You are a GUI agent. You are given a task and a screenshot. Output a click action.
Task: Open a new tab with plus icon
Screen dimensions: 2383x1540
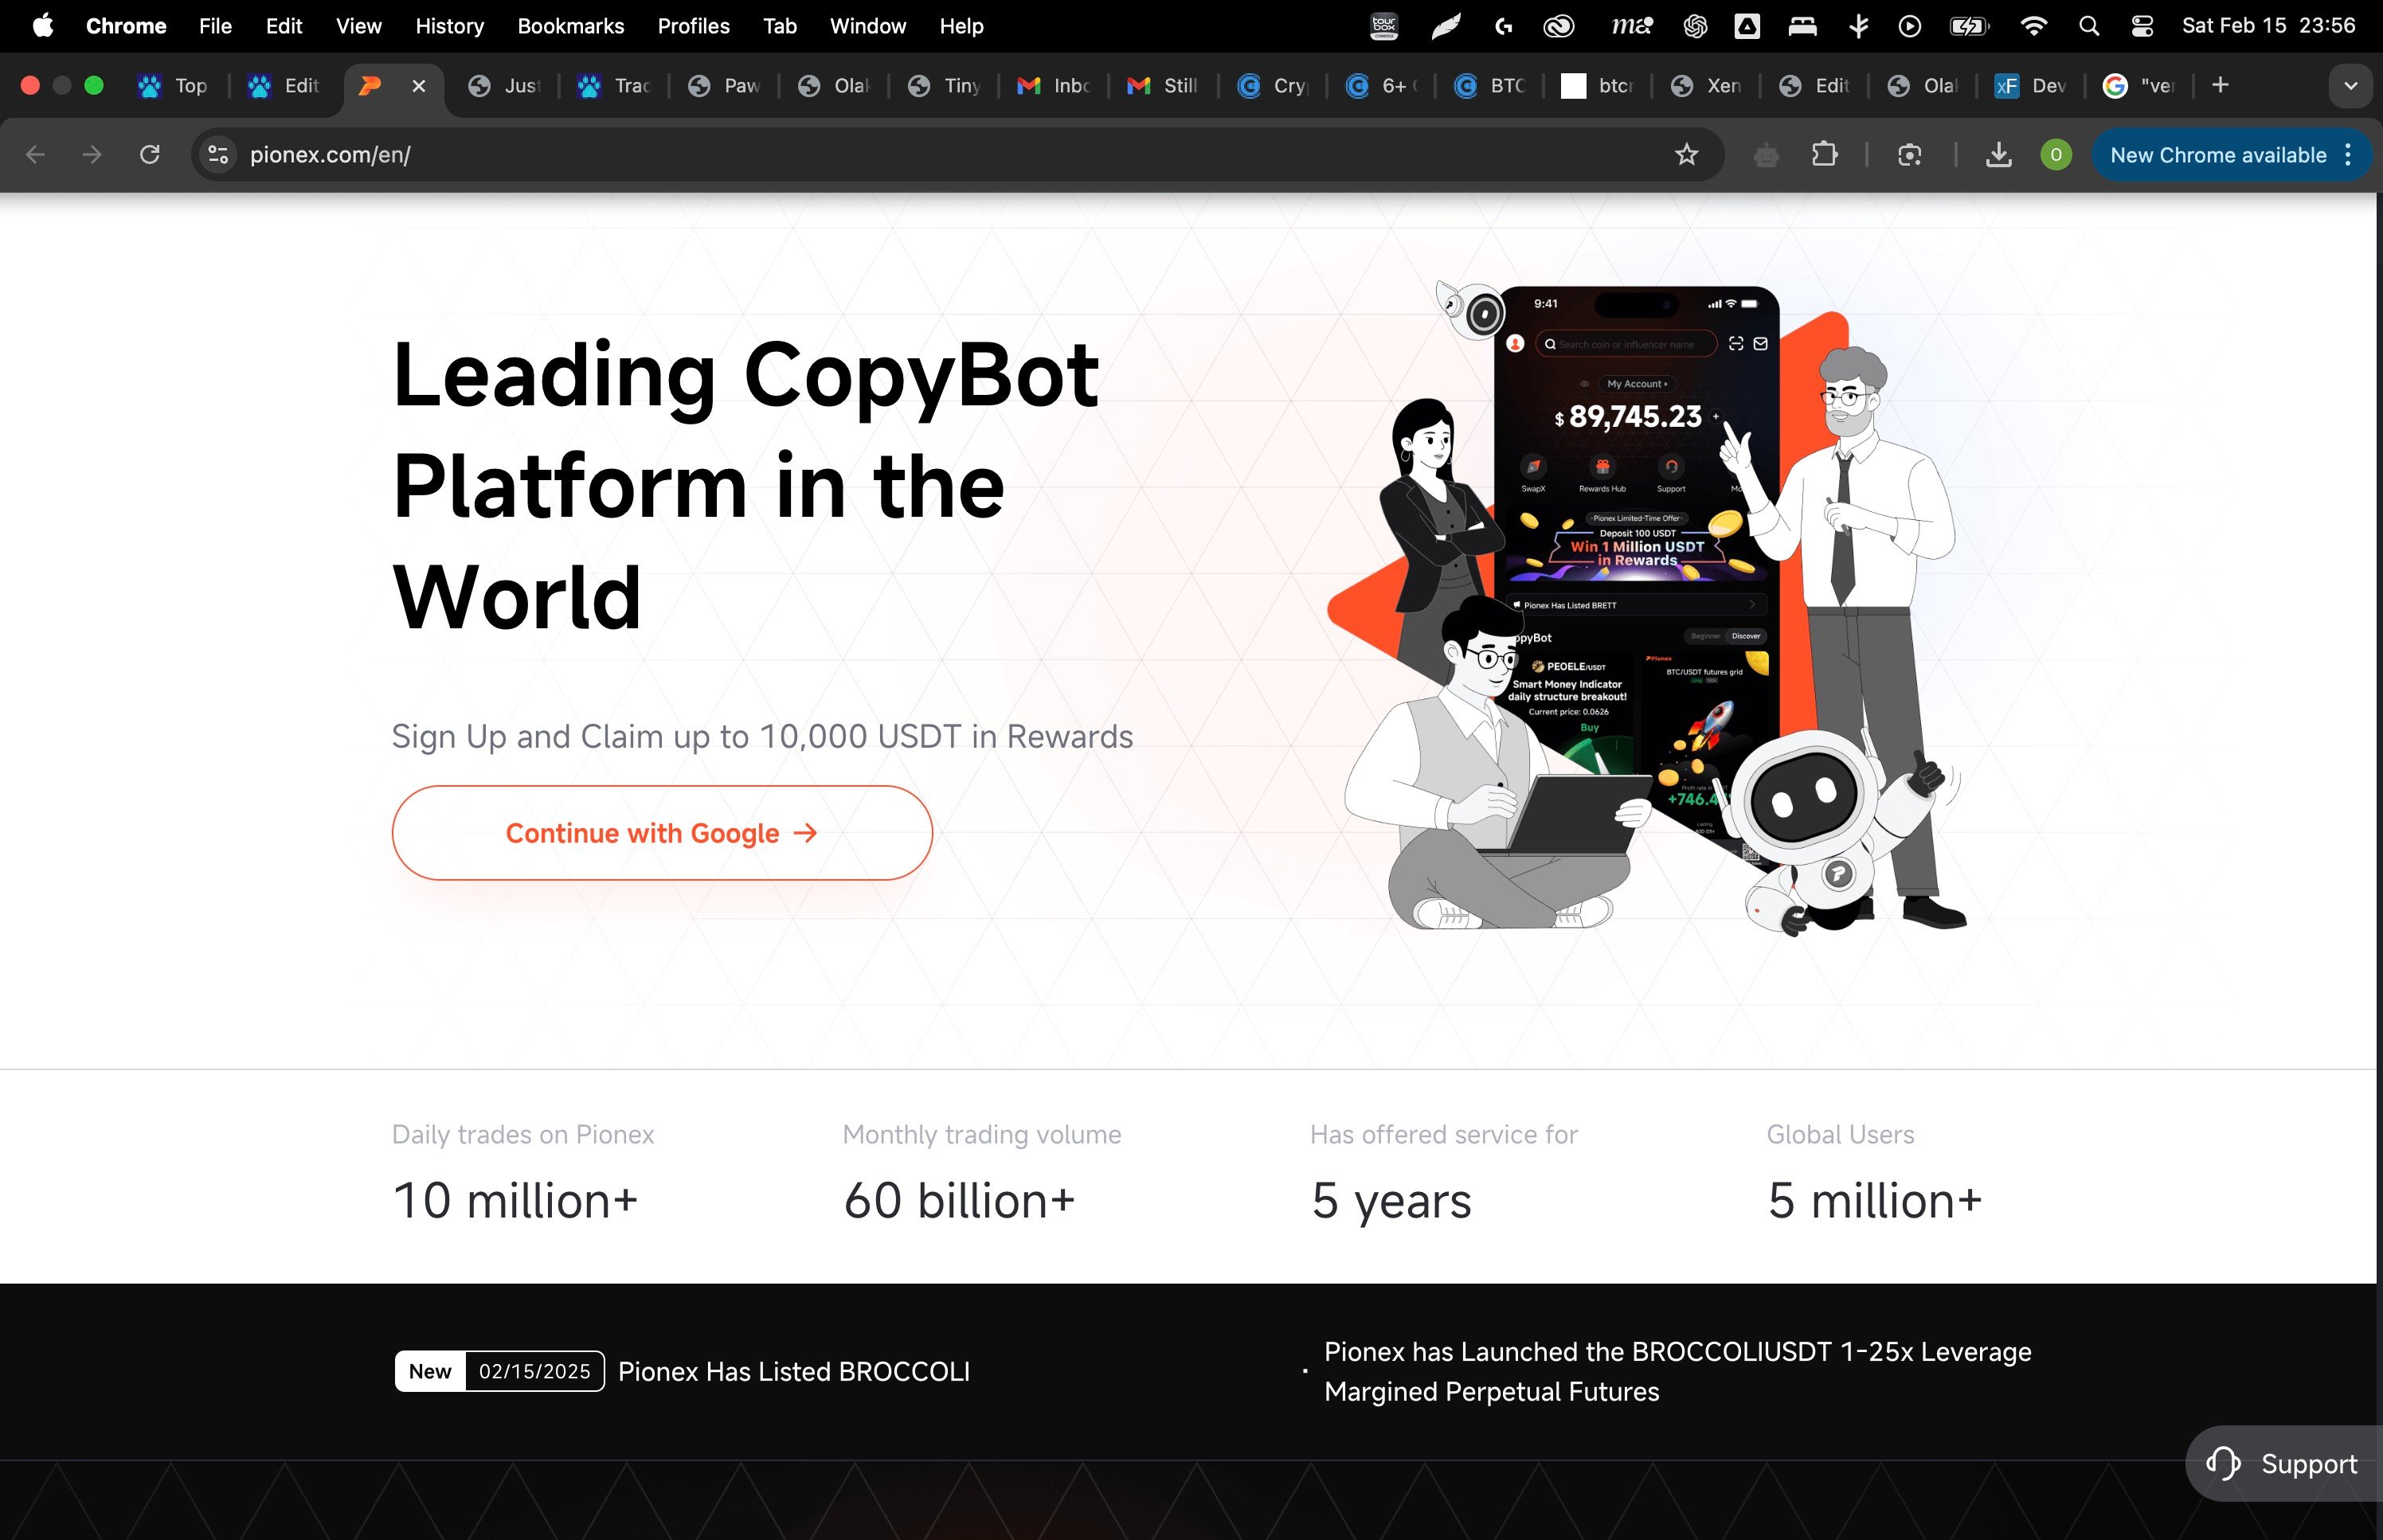2220,86
